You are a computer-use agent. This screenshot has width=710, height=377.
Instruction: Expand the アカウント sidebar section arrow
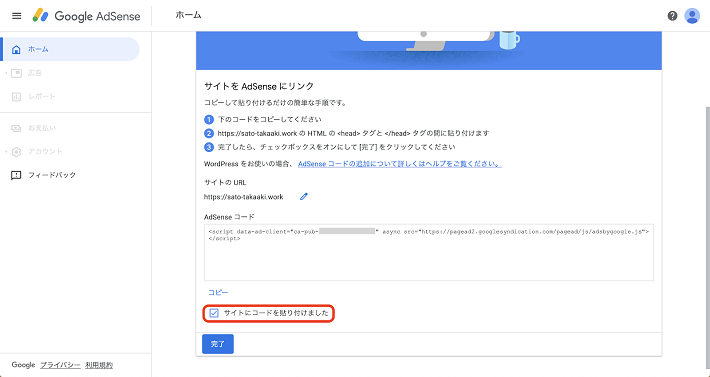6,152
